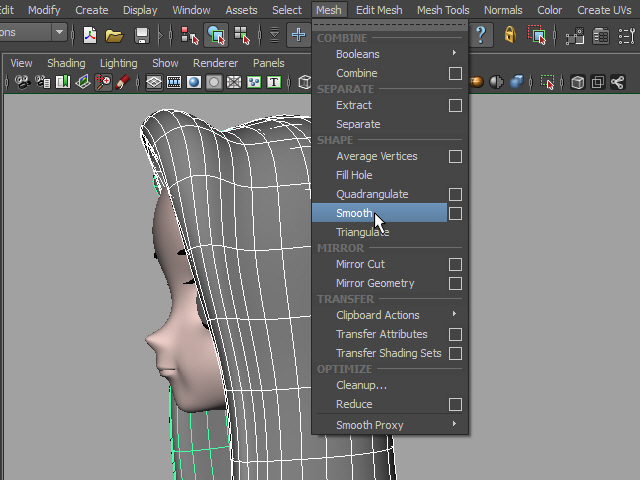This screenshot has width=640, height=480.
Task: Click the open scene folder icon
Action: click(115, 35)
